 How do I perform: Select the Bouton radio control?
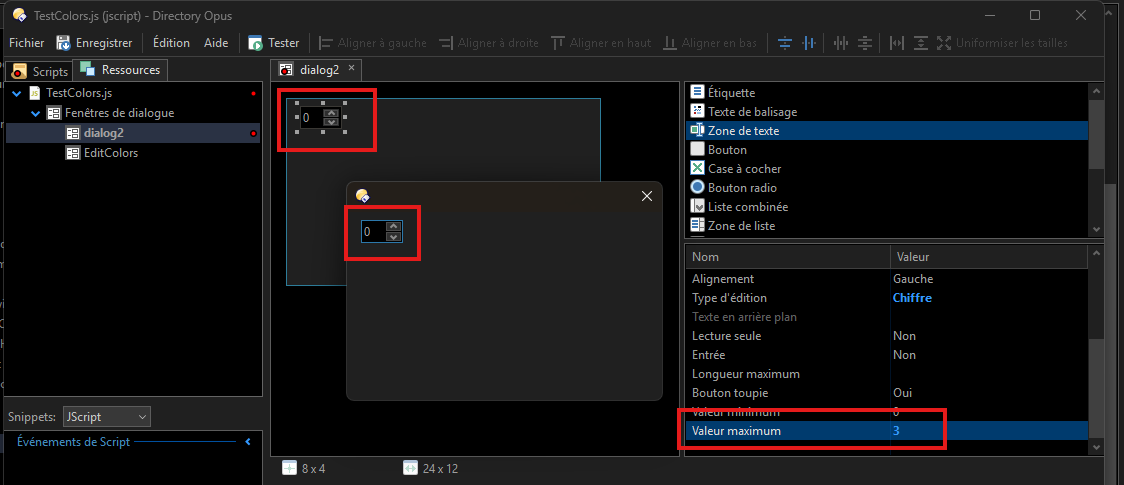[x=741, y=187]
